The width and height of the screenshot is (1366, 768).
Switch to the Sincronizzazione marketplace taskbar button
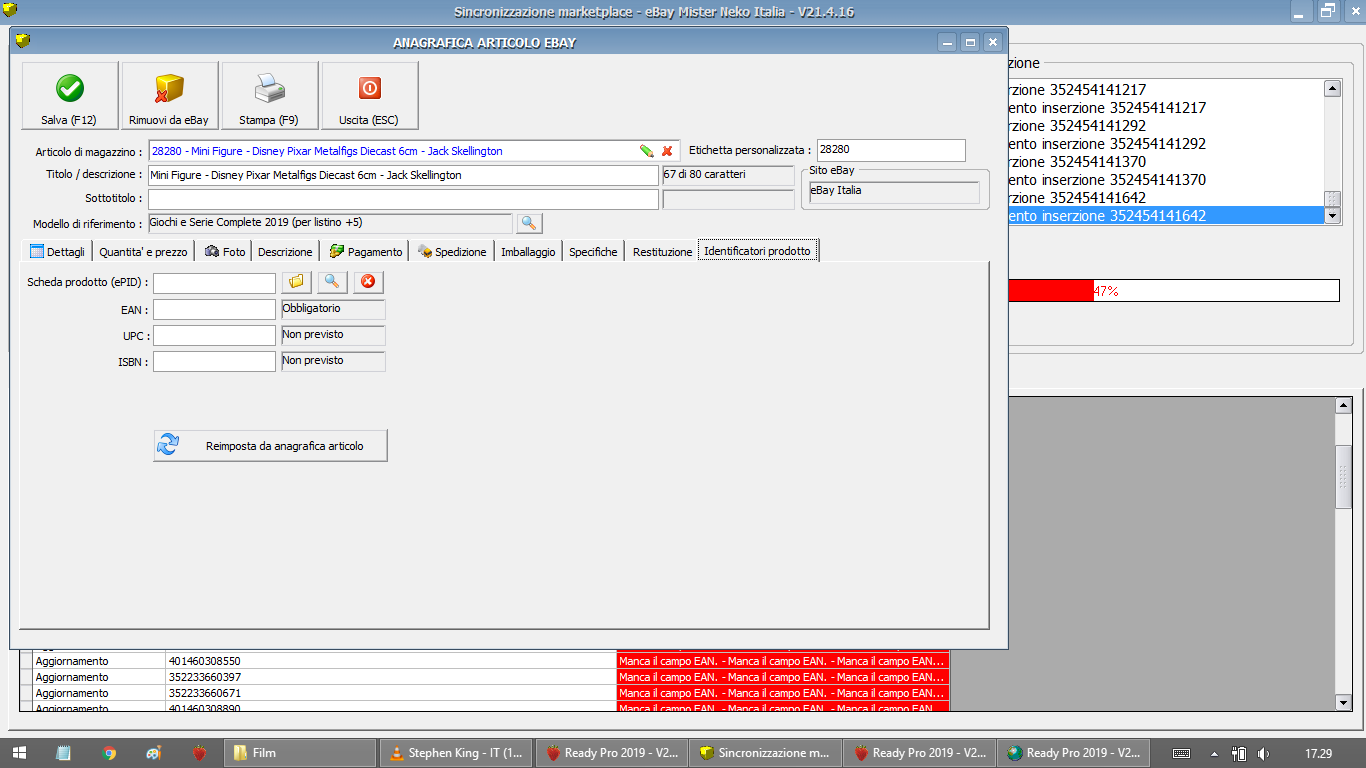point(765,753)
